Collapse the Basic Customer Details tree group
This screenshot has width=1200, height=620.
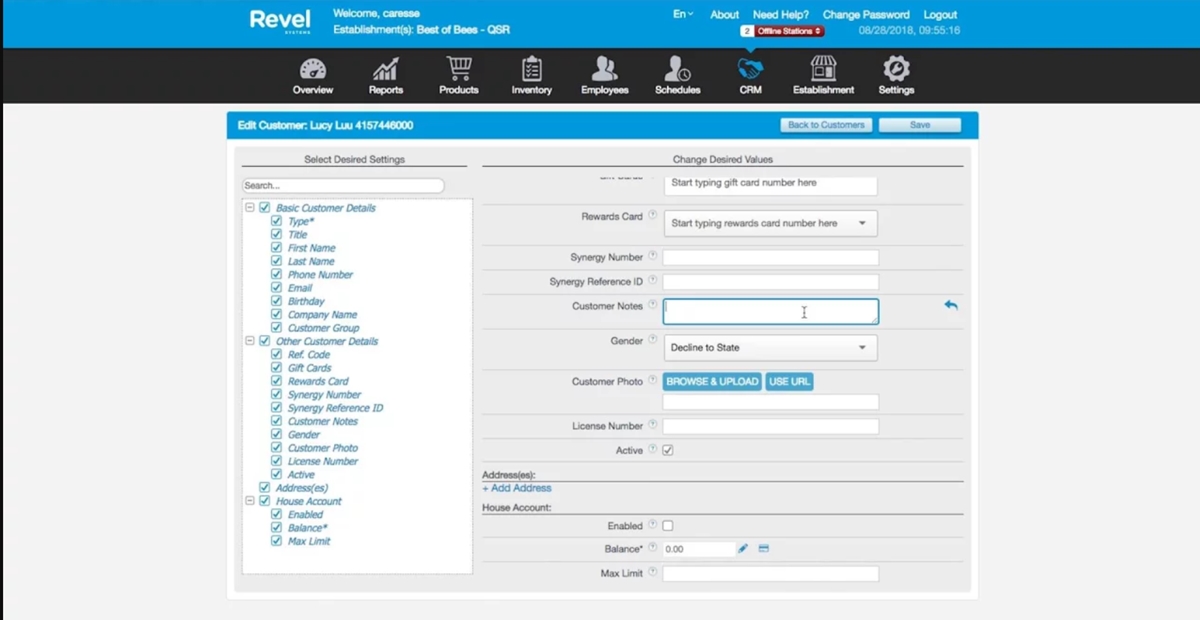(x=250, y=208)
